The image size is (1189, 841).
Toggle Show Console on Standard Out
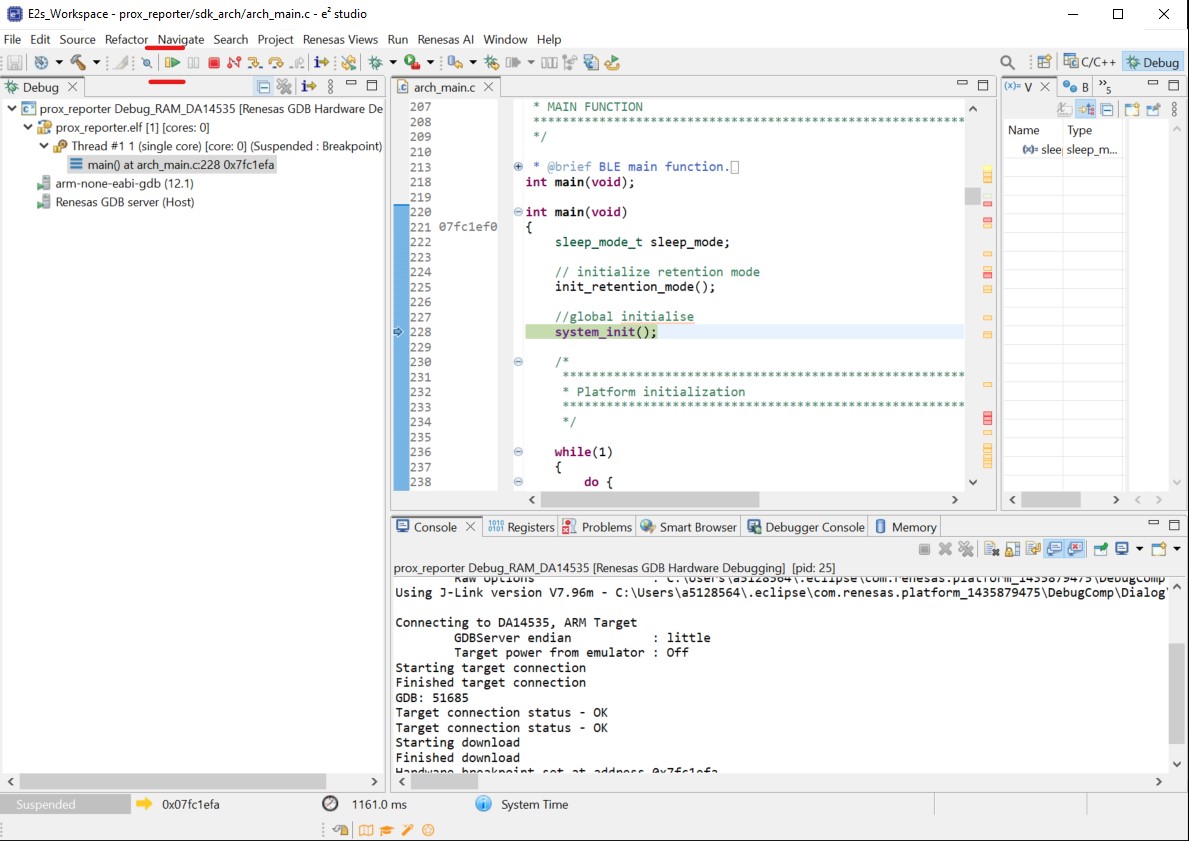pos(1054,548)
